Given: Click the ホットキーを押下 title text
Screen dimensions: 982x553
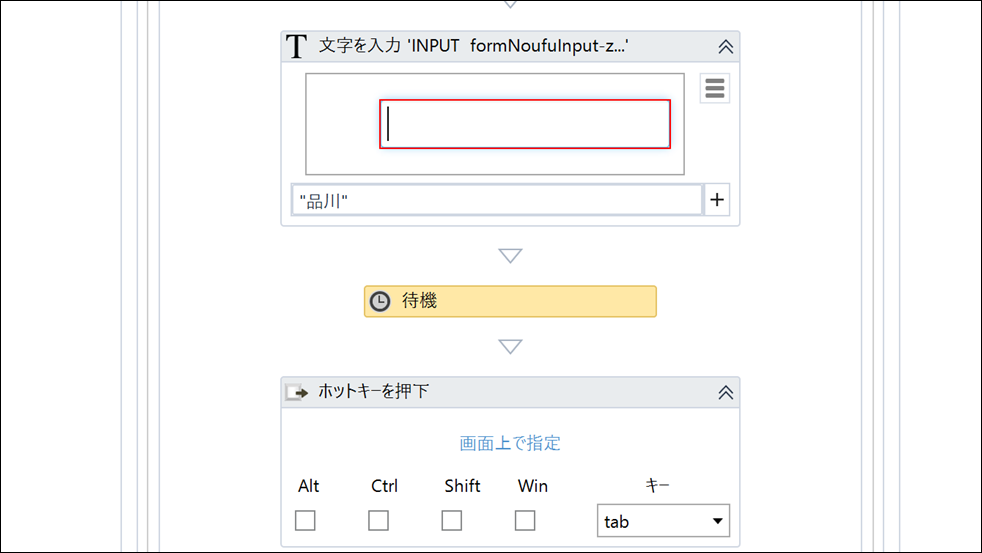Looking at the screenshot, I should (373, 391).
